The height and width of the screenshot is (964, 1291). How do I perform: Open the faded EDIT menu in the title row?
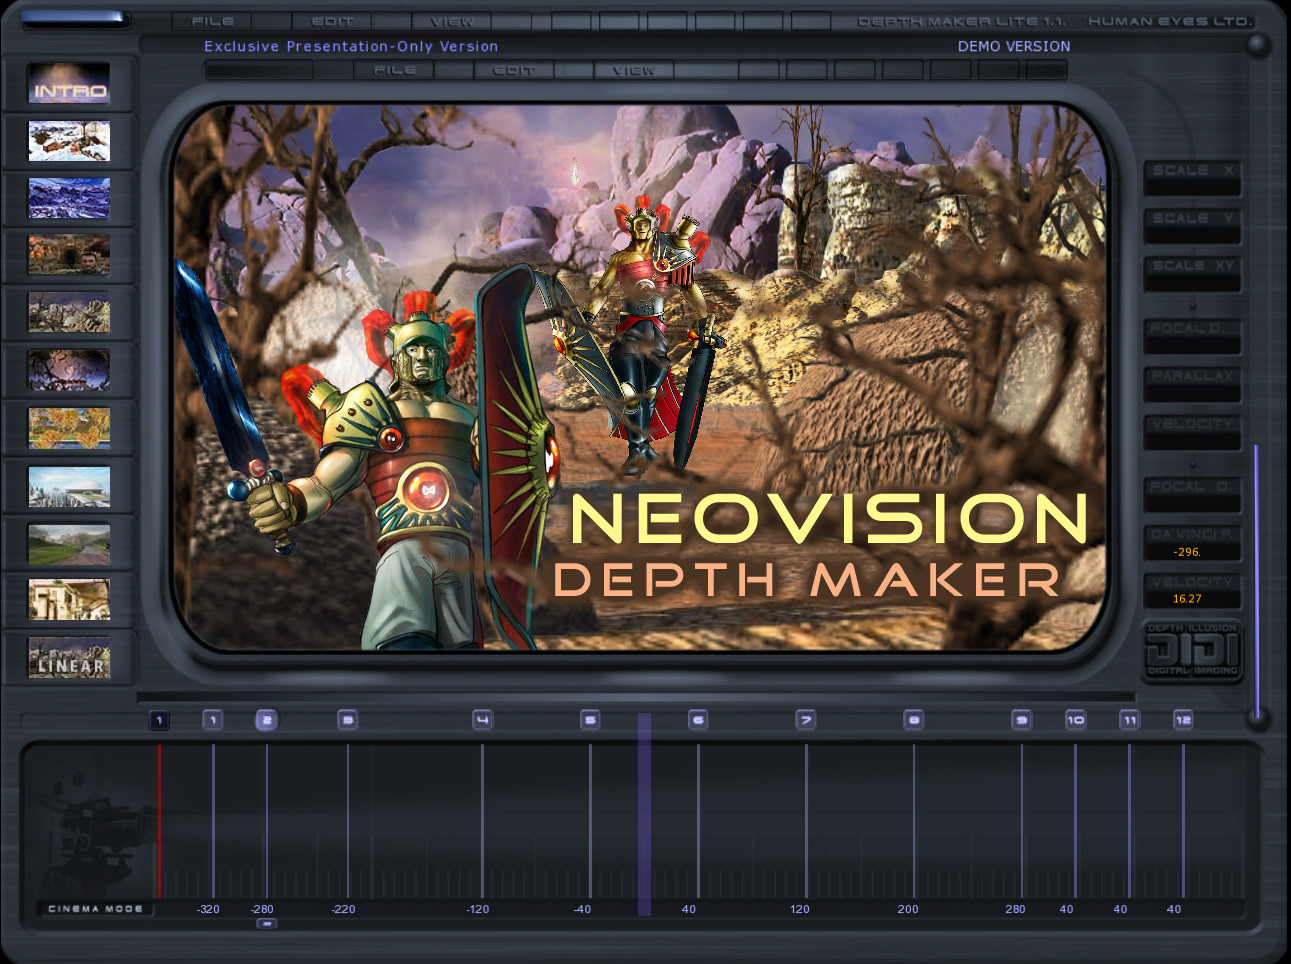tap(332, 21)
